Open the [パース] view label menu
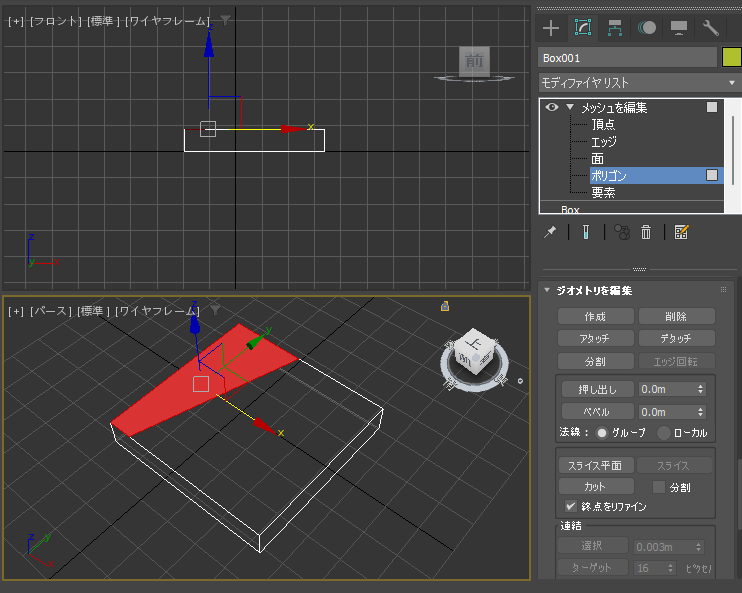This screenshot has width=742, height=593. [x=51, y=311]
